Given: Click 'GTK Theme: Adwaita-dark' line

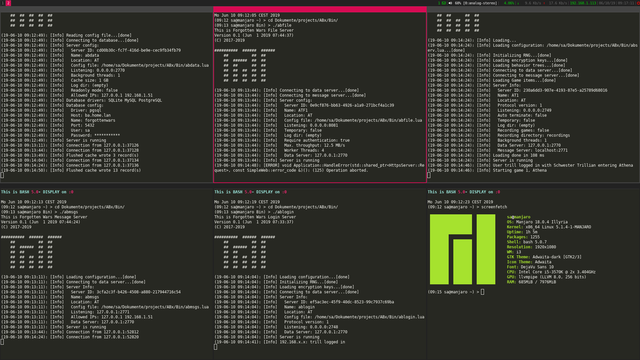Looking at the screenshot, I should (x=544, y=257).
